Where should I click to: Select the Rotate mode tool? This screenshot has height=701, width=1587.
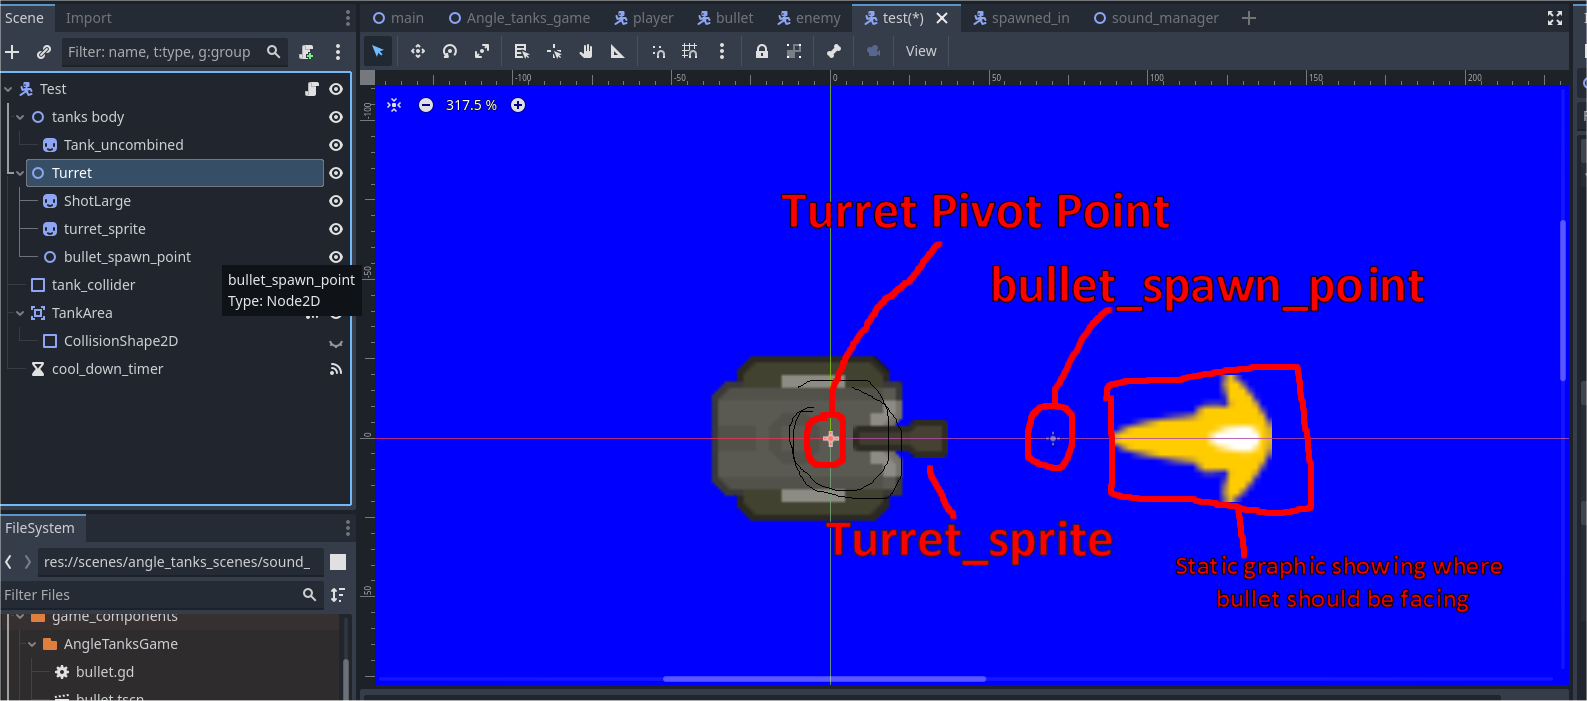click(x=450, y=51)
